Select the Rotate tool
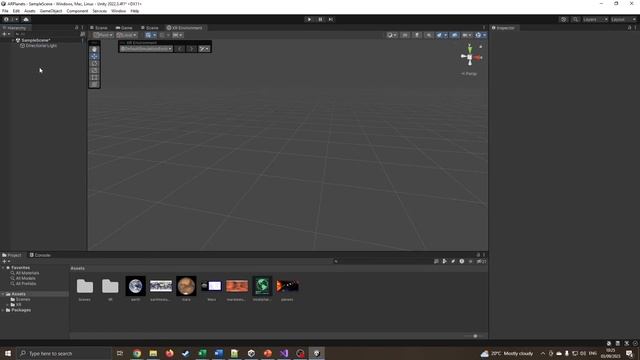Viewport: 640px width, 360px height. click(94, 63)
